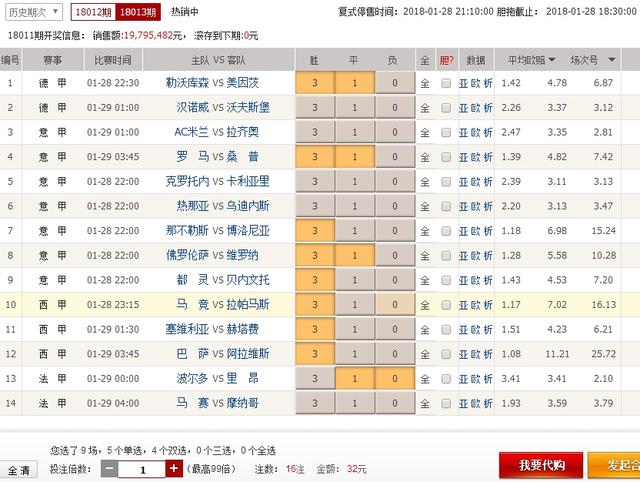This screenshot has width=640, height=482.
Task: Toggle win (3) for 勒沃库森 VS 美因茨
Action: tap(315, 83)
